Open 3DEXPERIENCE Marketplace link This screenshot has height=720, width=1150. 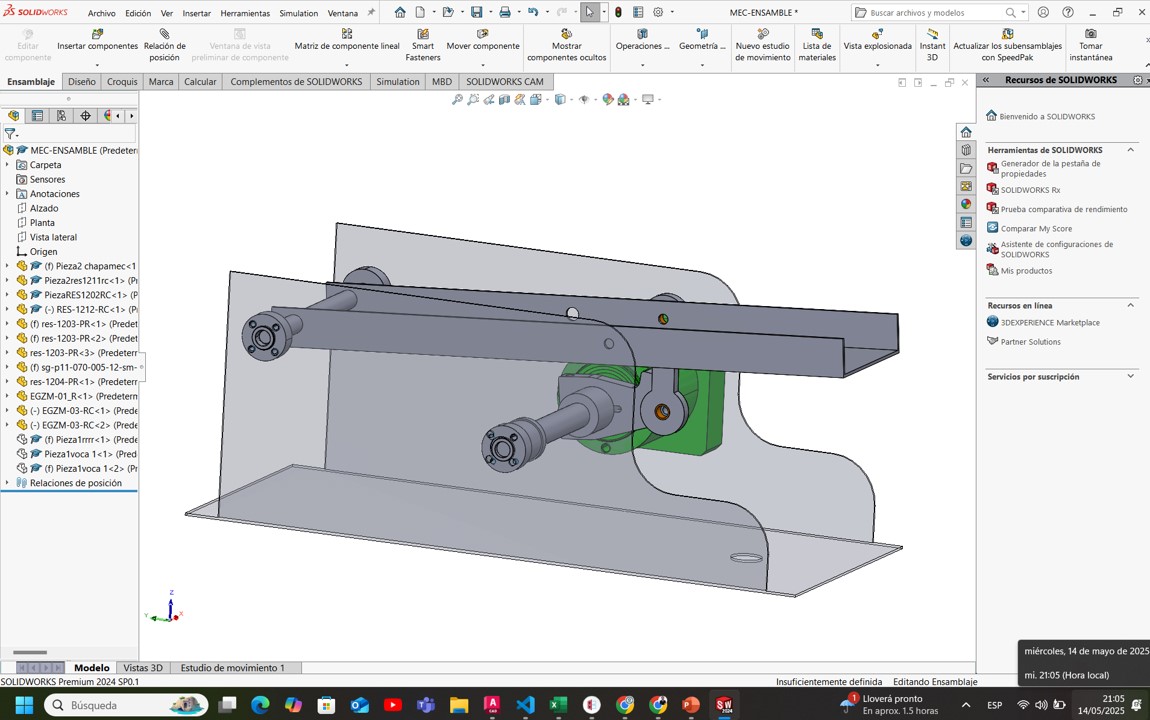(1050, 323)
